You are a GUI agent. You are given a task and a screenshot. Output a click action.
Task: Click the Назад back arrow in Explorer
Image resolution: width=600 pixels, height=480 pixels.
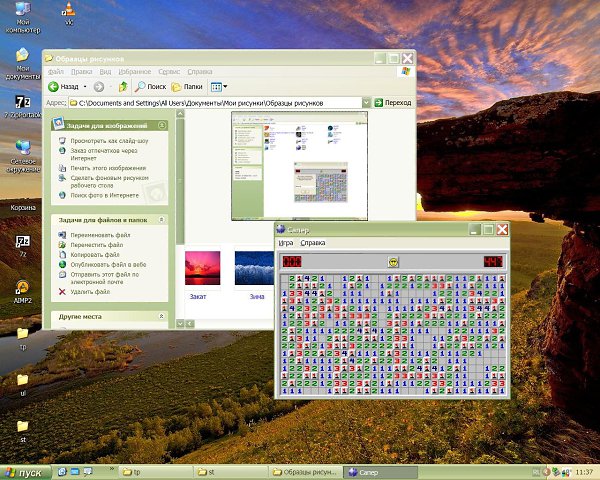tap(53, 87)
